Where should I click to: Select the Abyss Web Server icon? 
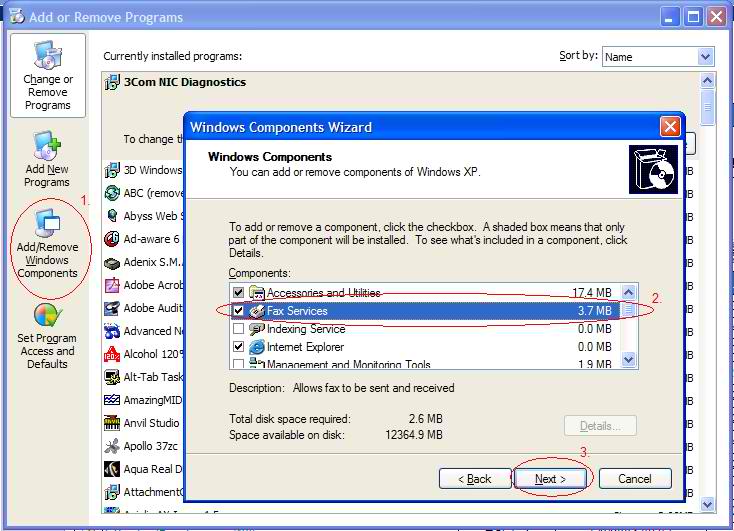point(112,216)
